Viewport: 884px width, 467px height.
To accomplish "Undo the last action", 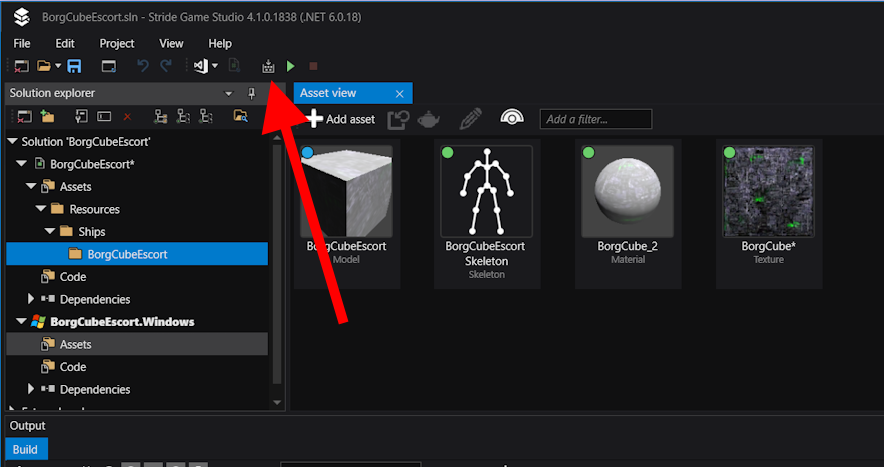I will pyautogui.click(x=143, y=66).
